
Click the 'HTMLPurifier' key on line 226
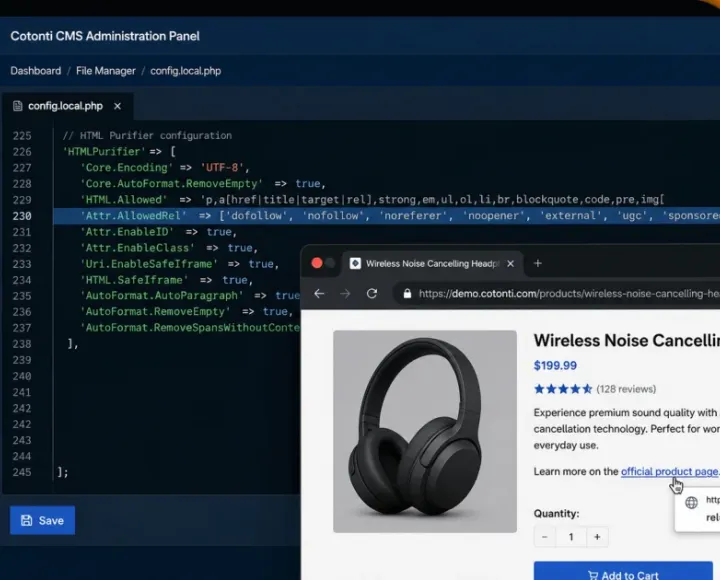[104, 152]
